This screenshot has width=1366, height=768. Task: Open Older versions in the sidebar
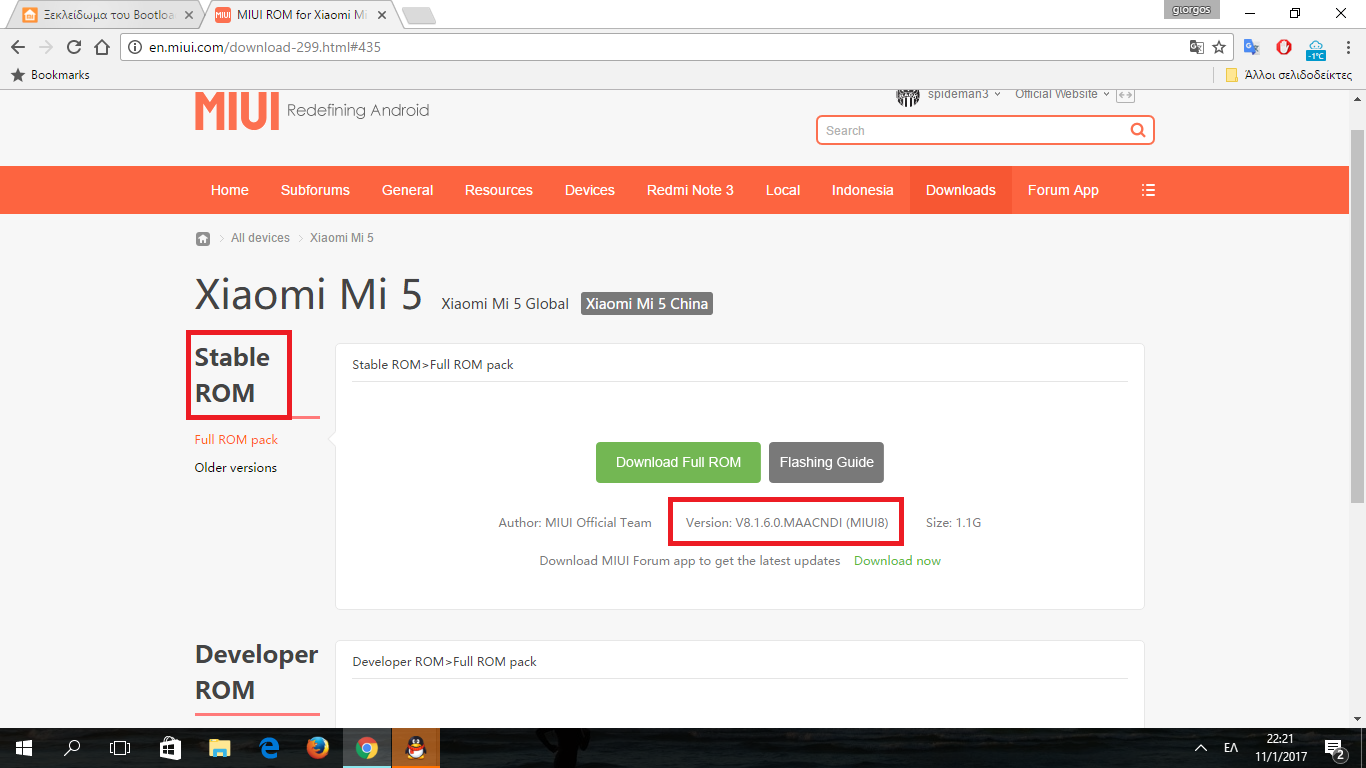click(236, 468)
